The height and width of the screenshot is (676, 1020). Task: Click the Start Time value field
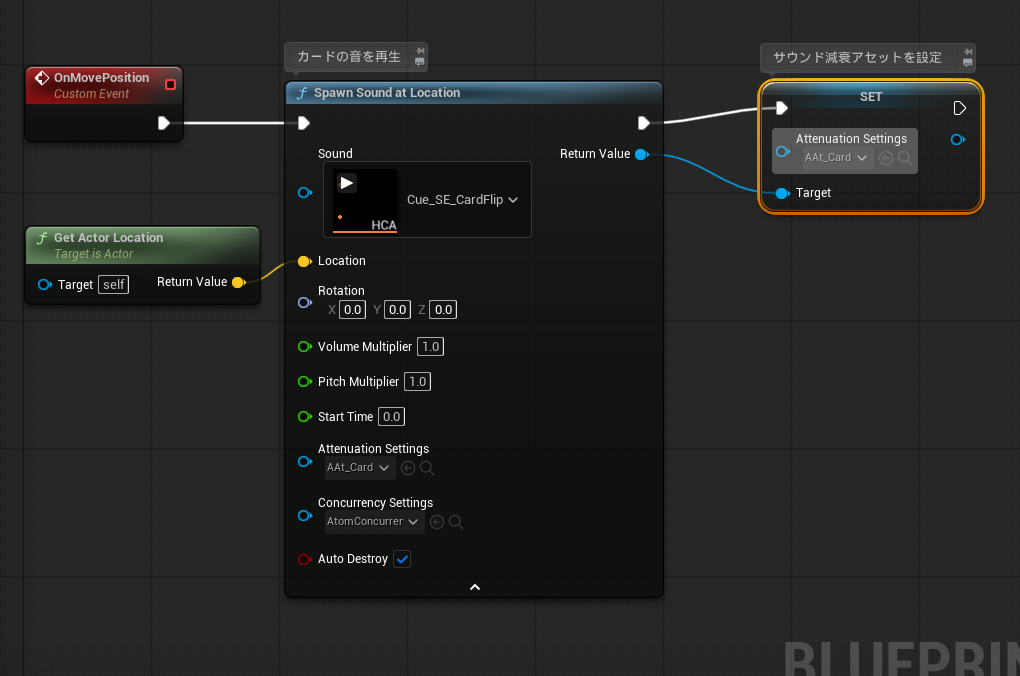pos(392,417)
